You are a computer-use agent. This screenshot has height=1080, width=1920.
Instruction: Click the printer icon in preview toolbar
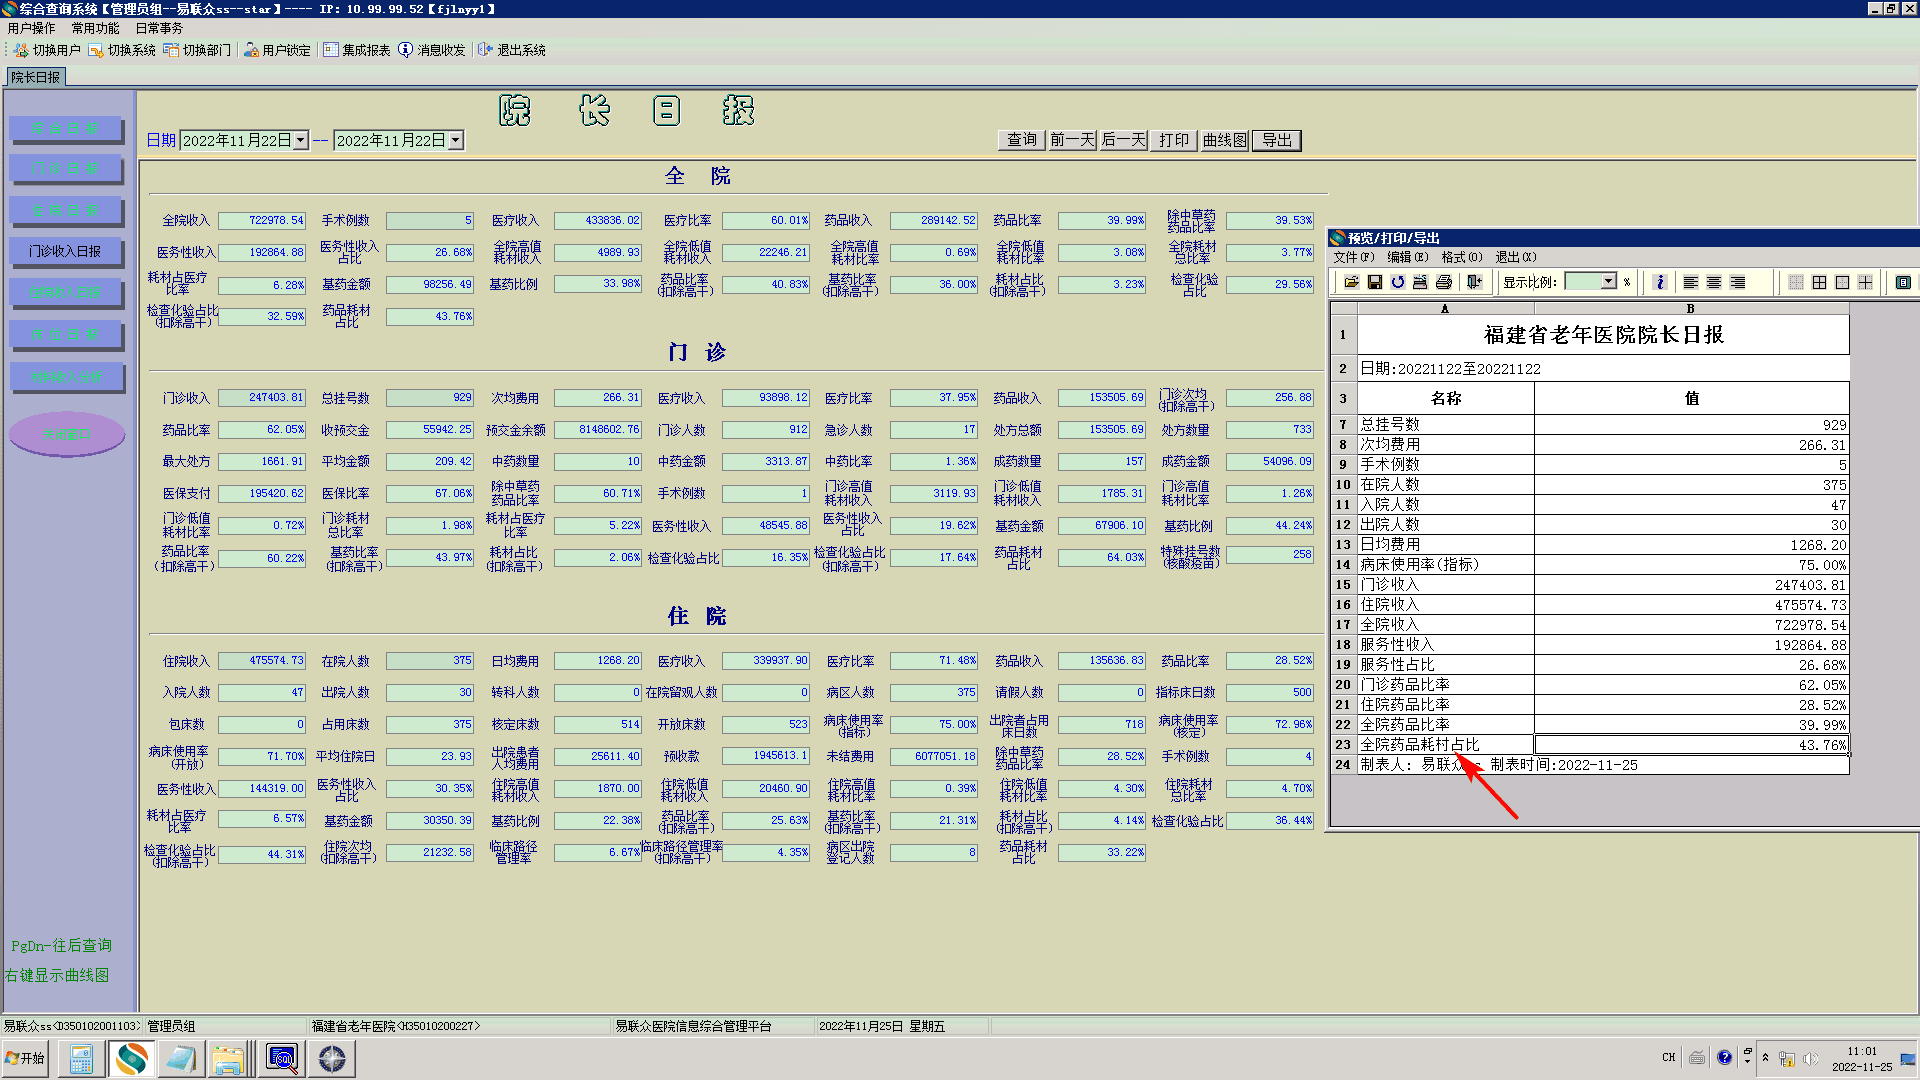click(1444, 282)
